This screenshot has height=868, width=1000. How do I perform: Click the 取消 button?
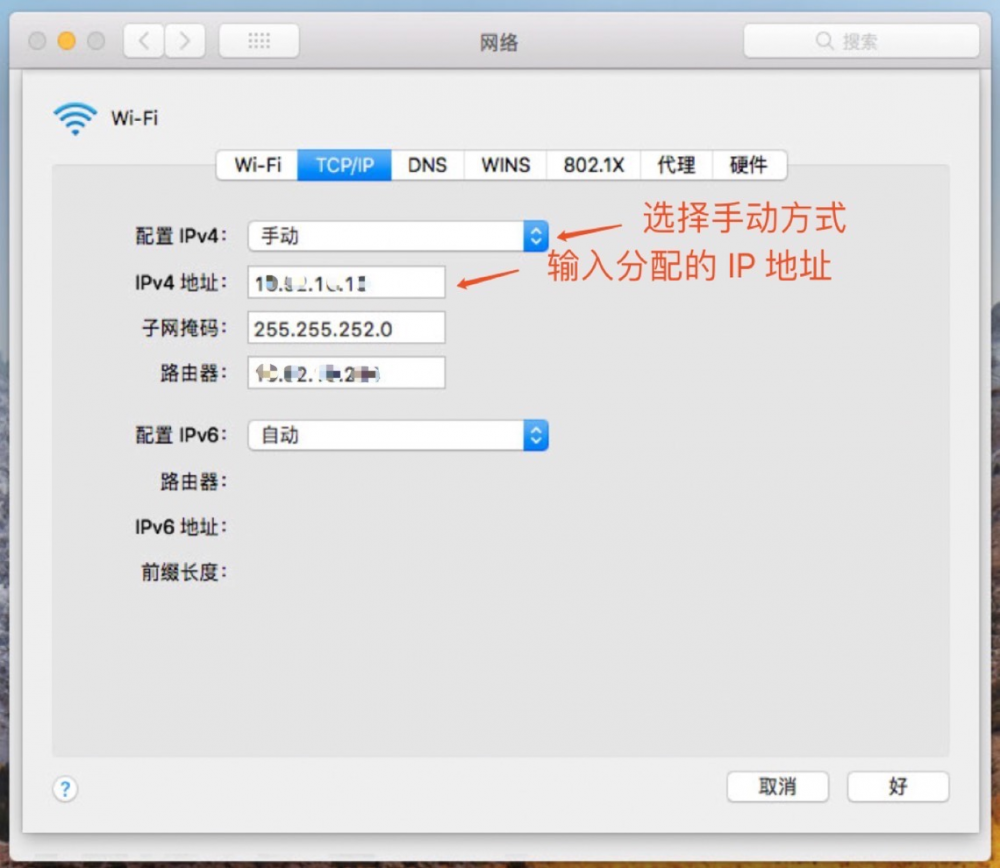(778, 787)
